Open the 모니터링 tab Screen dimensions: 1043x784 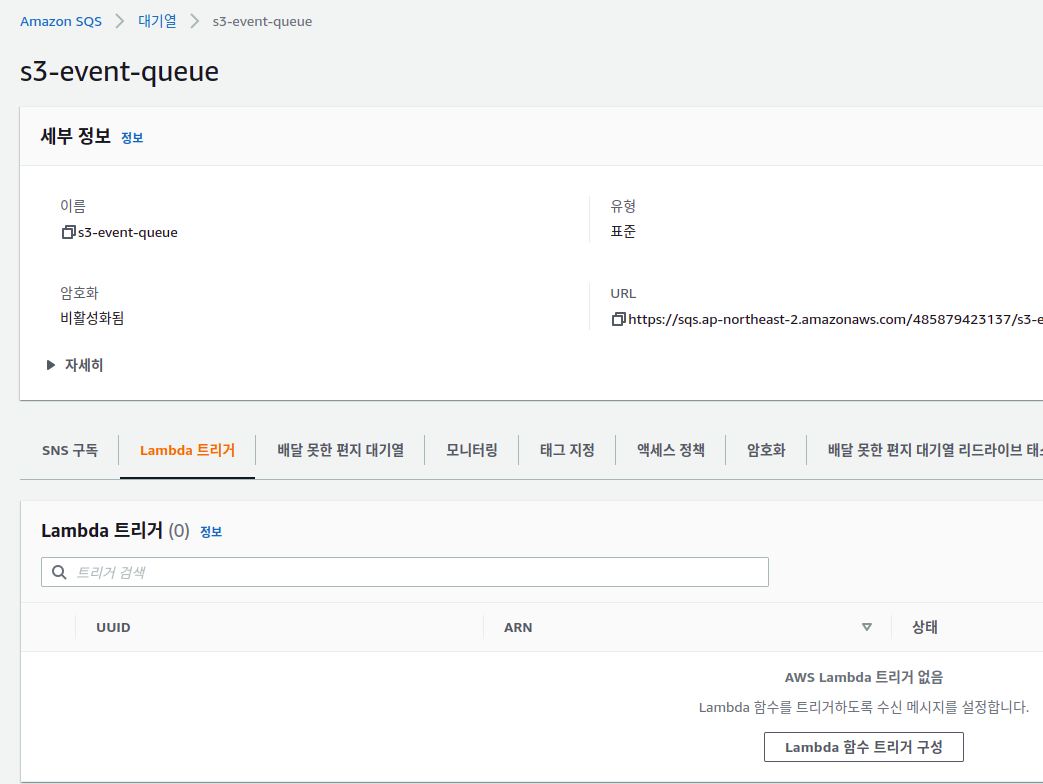click(472, 450)
